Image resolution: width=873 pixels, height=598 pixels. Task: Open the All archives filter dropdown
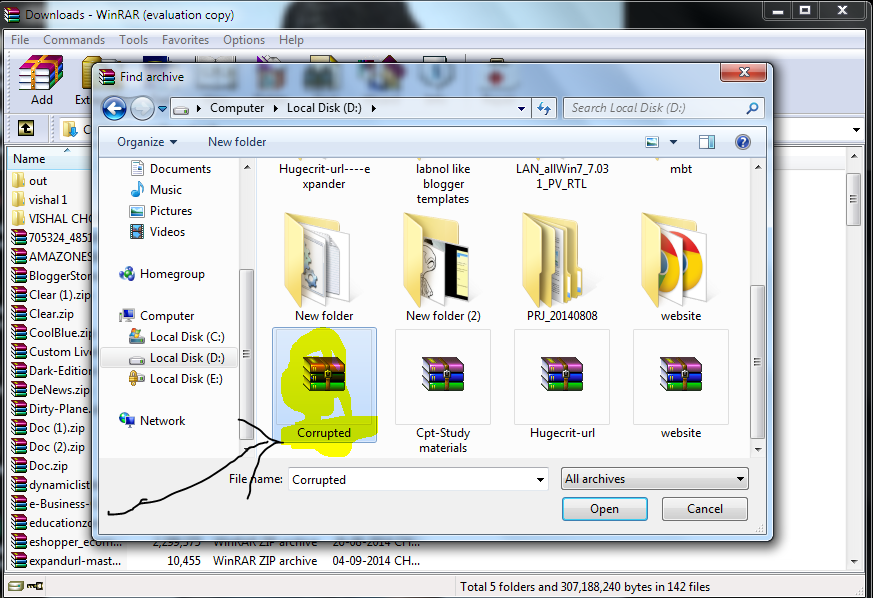pyautogui.click(x=654, y=478)
